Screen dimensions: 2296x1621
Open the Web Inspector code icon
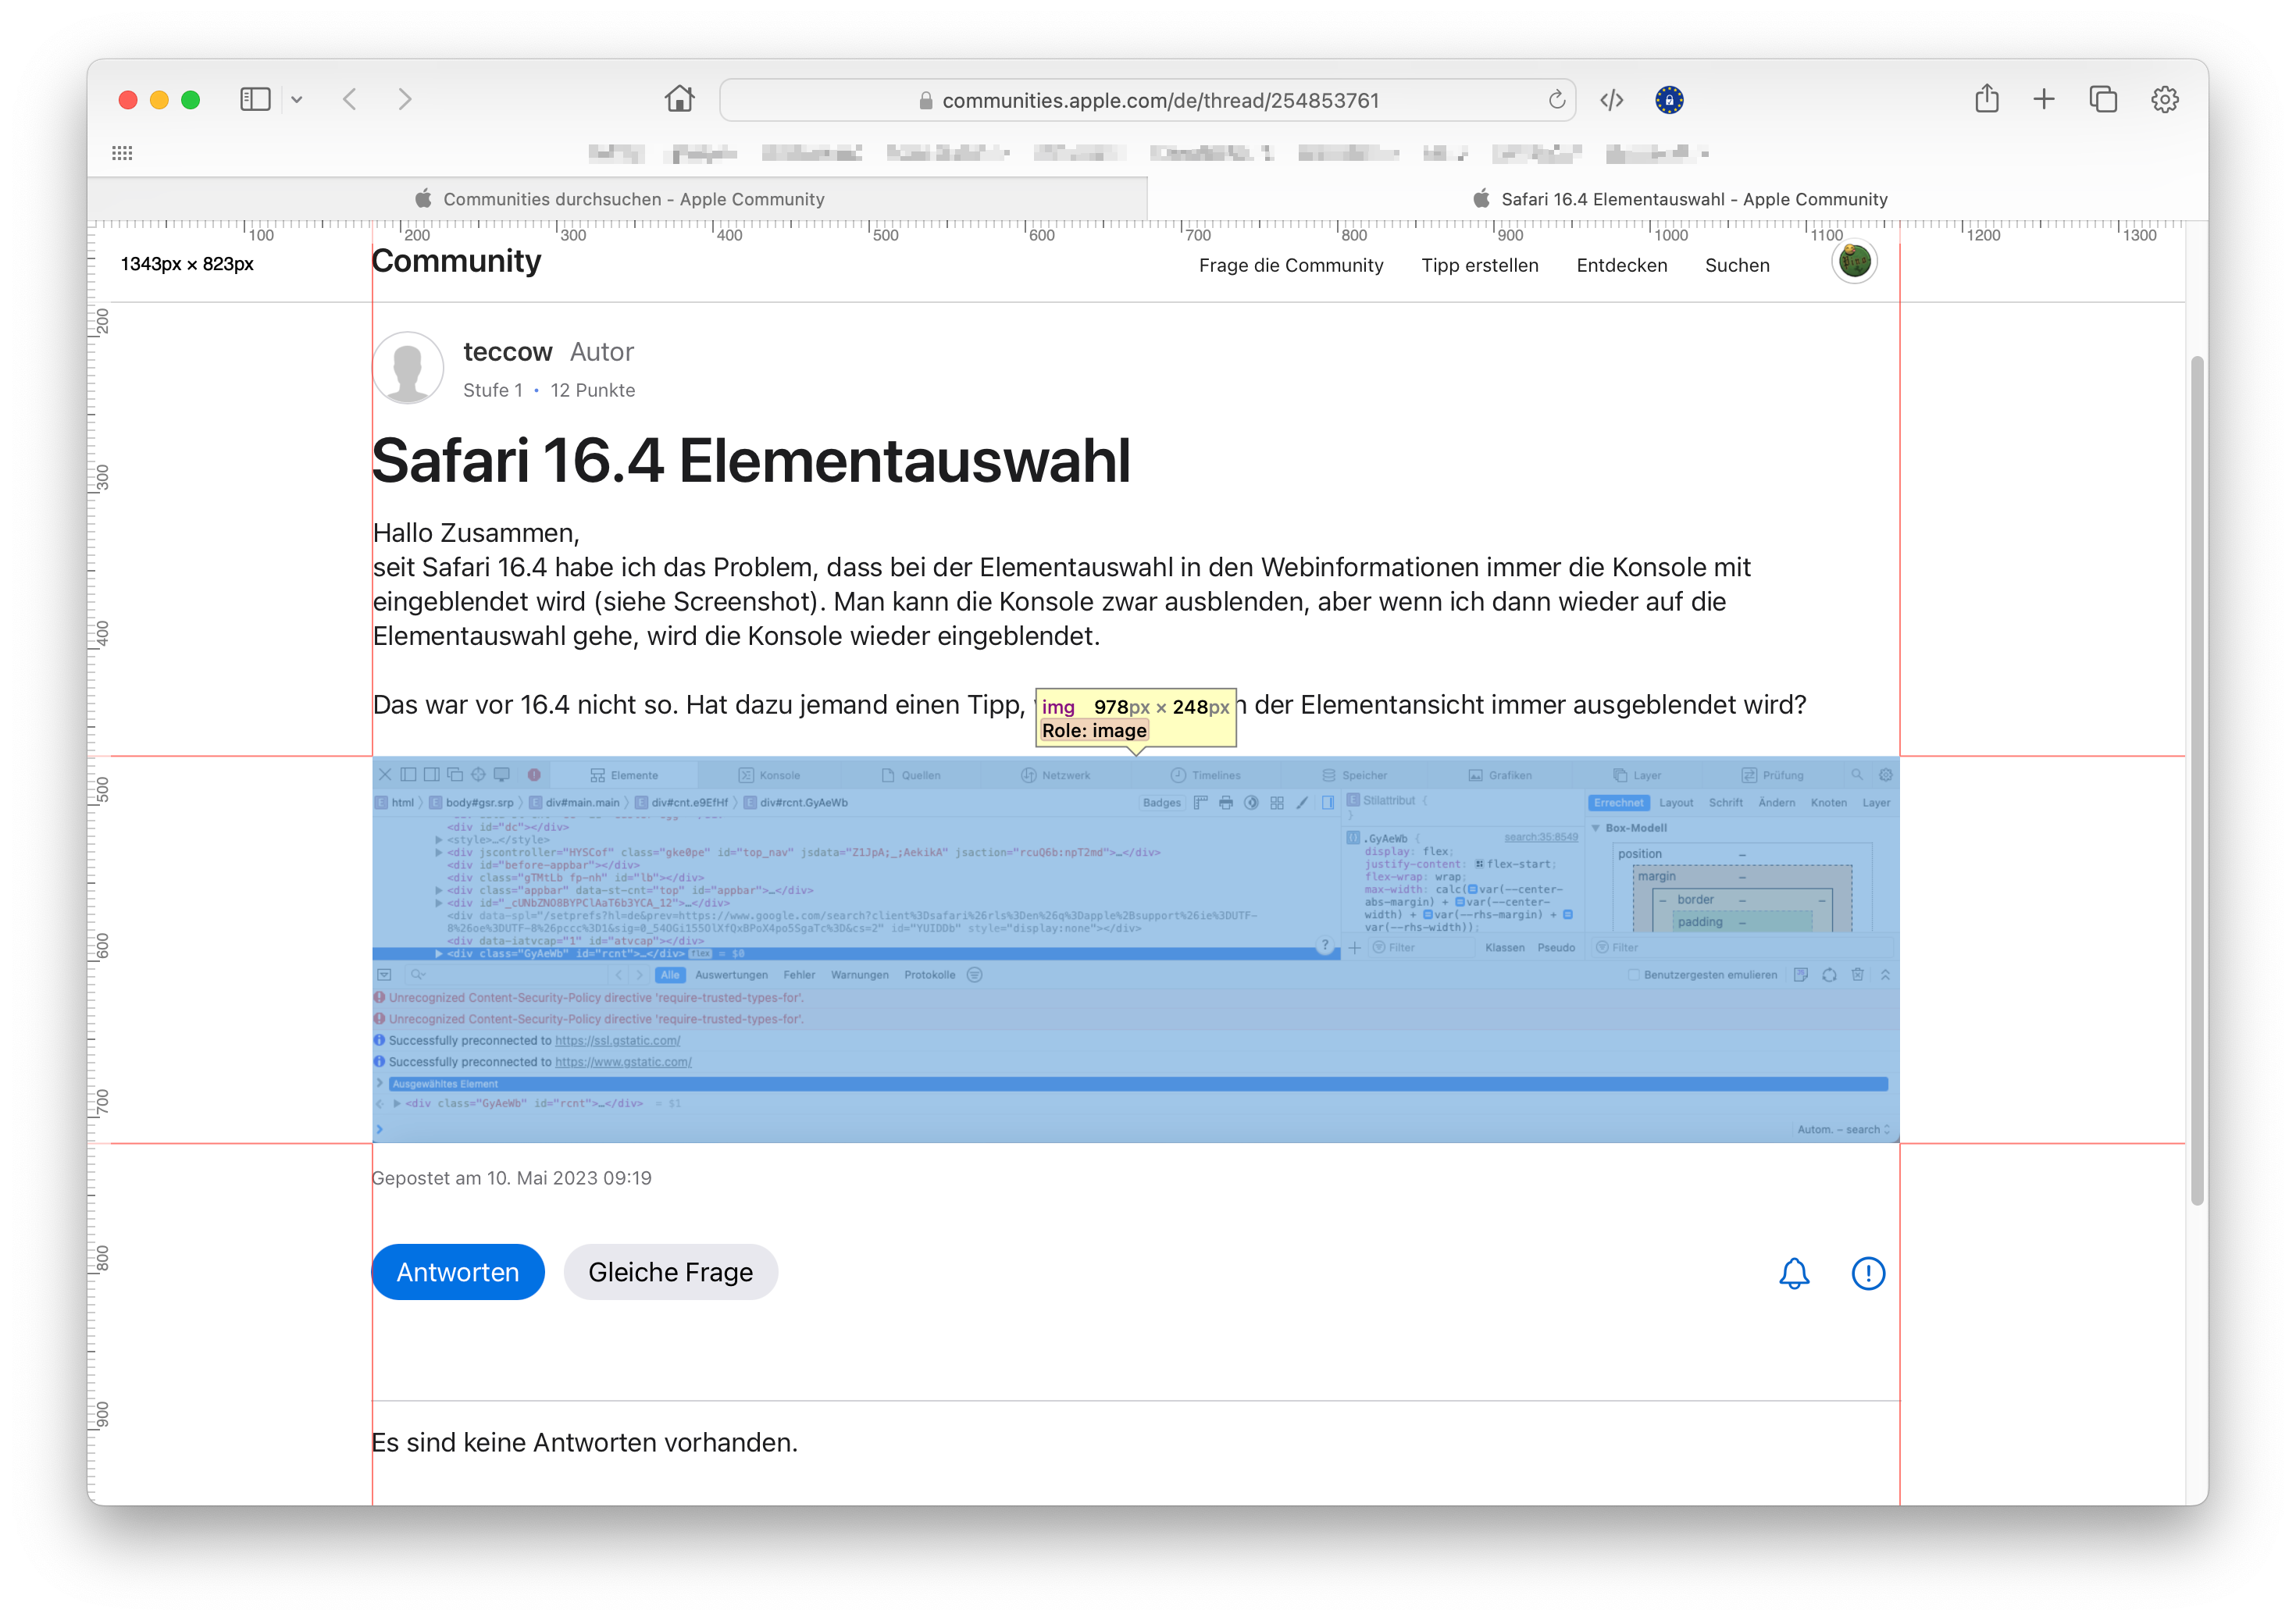pos(1611,100)
